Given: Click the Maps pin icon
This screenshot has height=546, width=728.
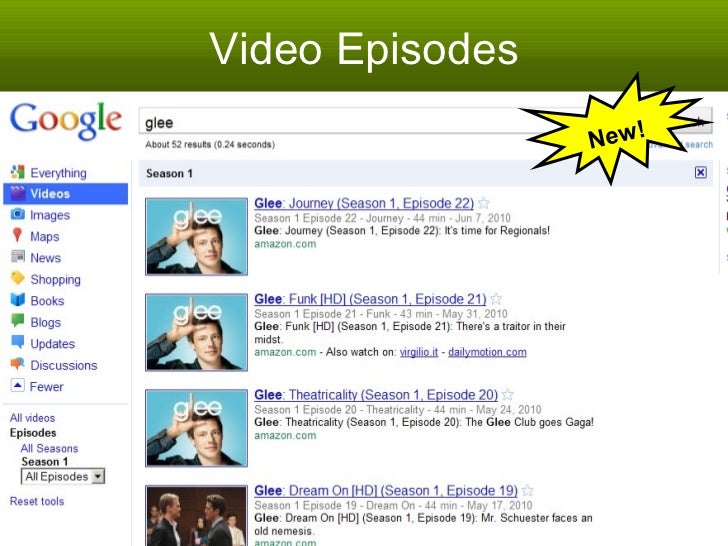Looking at the screenshot, I should point(17,235).
